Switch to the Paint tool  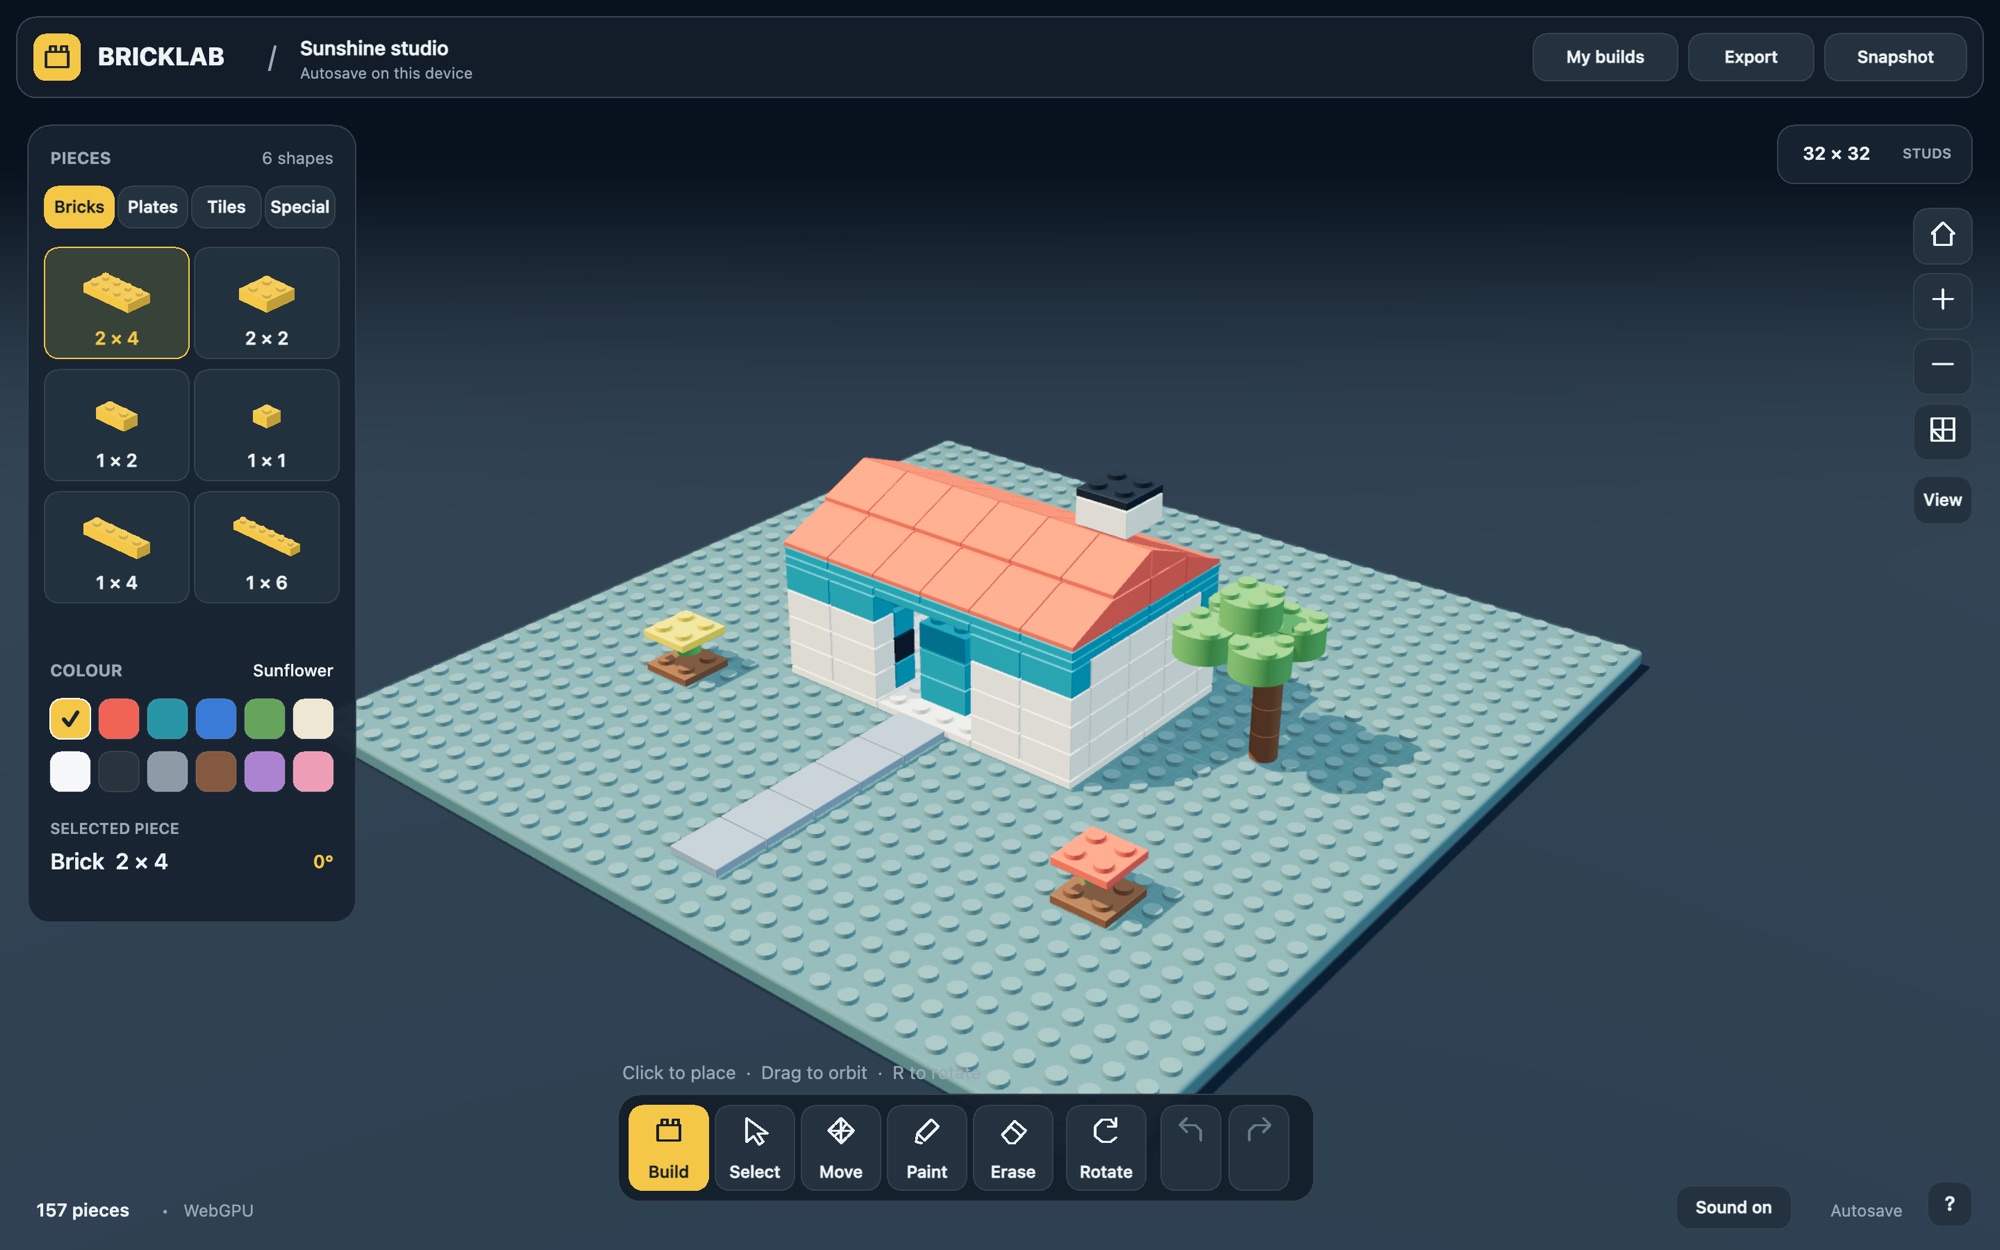click(927, 1147)
